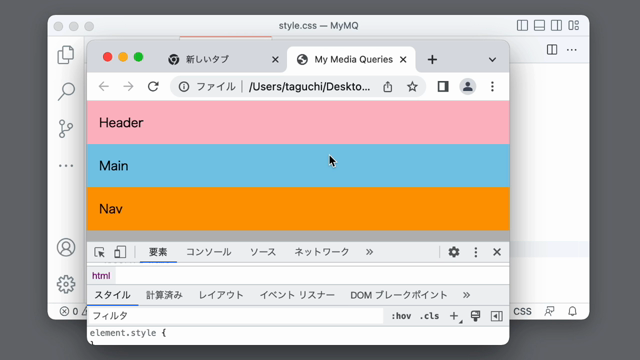640x360 pixels.
Task: Toggle VS Code primary sidebar layout icon
Action: (522, 26)
